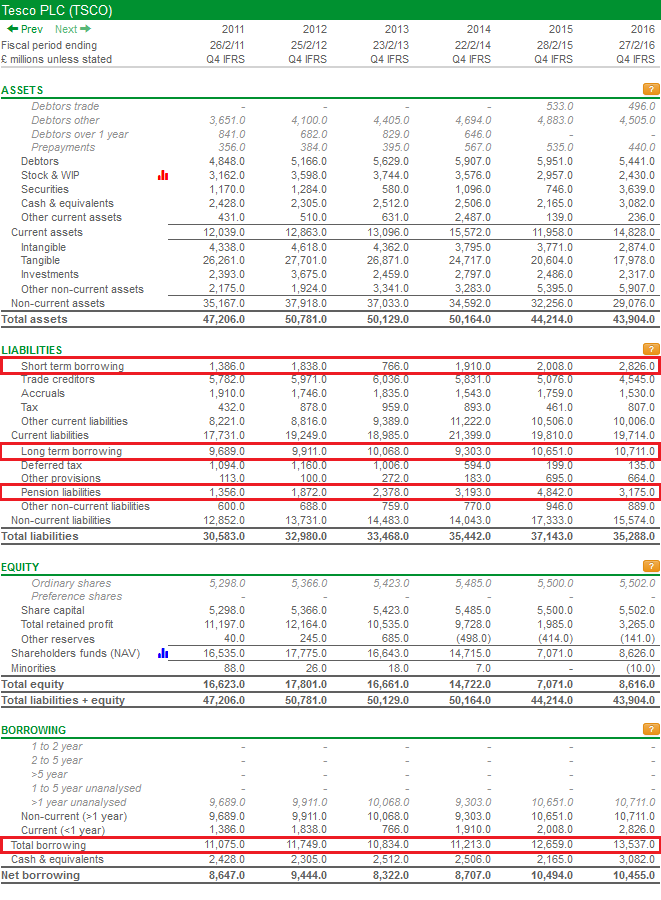Select Total assets value 43,904.0

(634, 319)
